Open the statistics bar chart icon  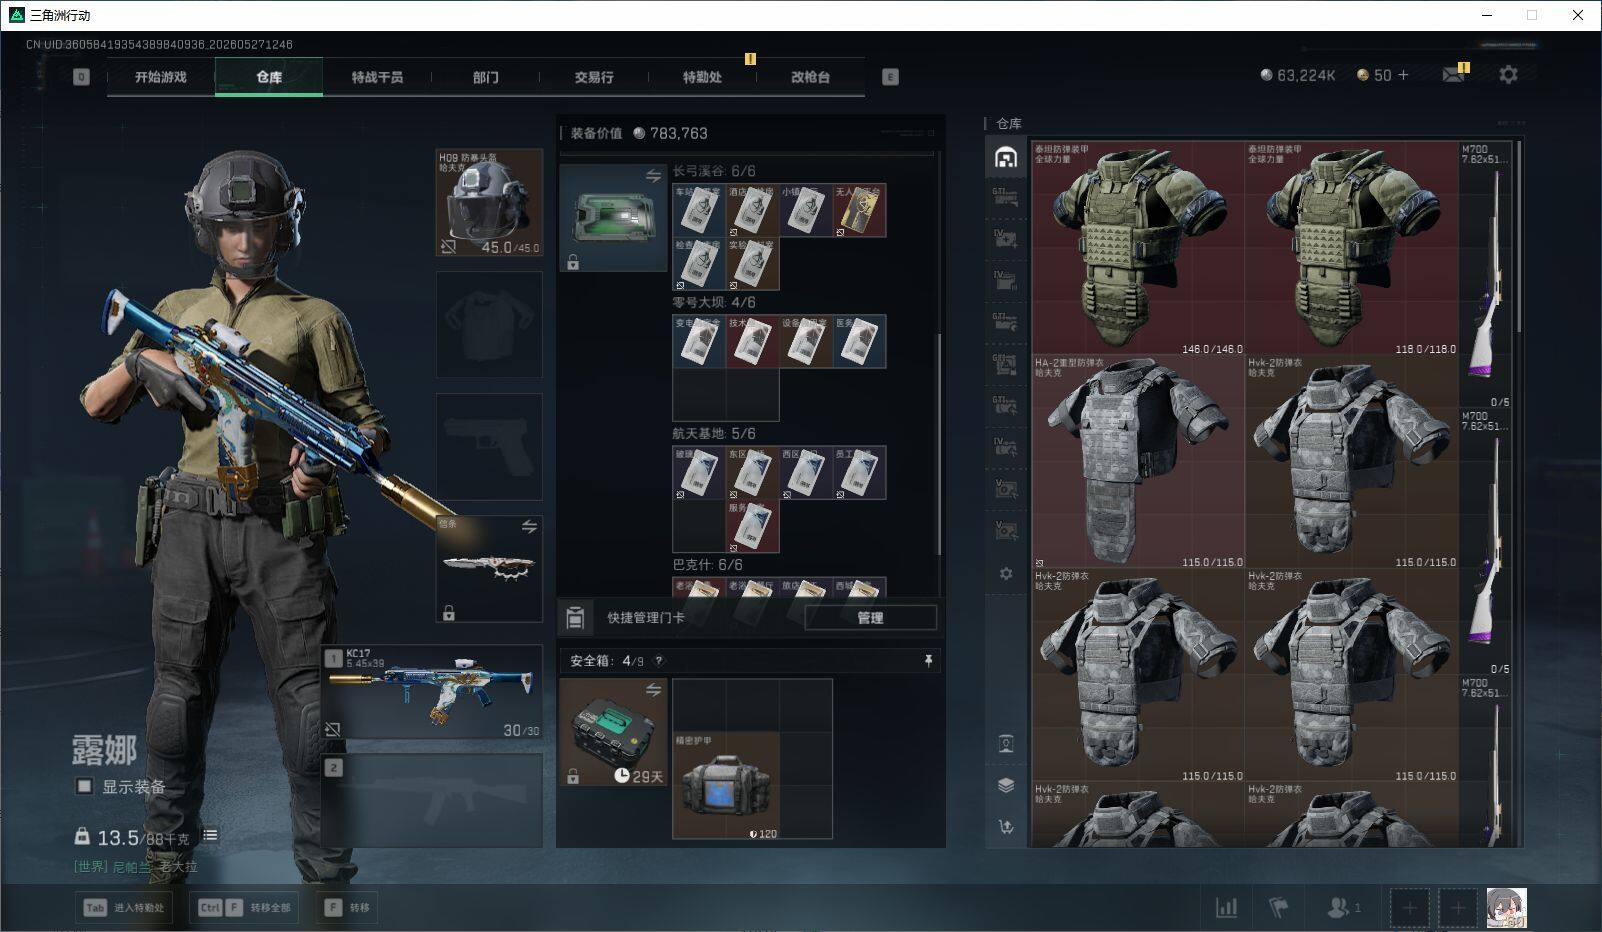coord(1226,908)
